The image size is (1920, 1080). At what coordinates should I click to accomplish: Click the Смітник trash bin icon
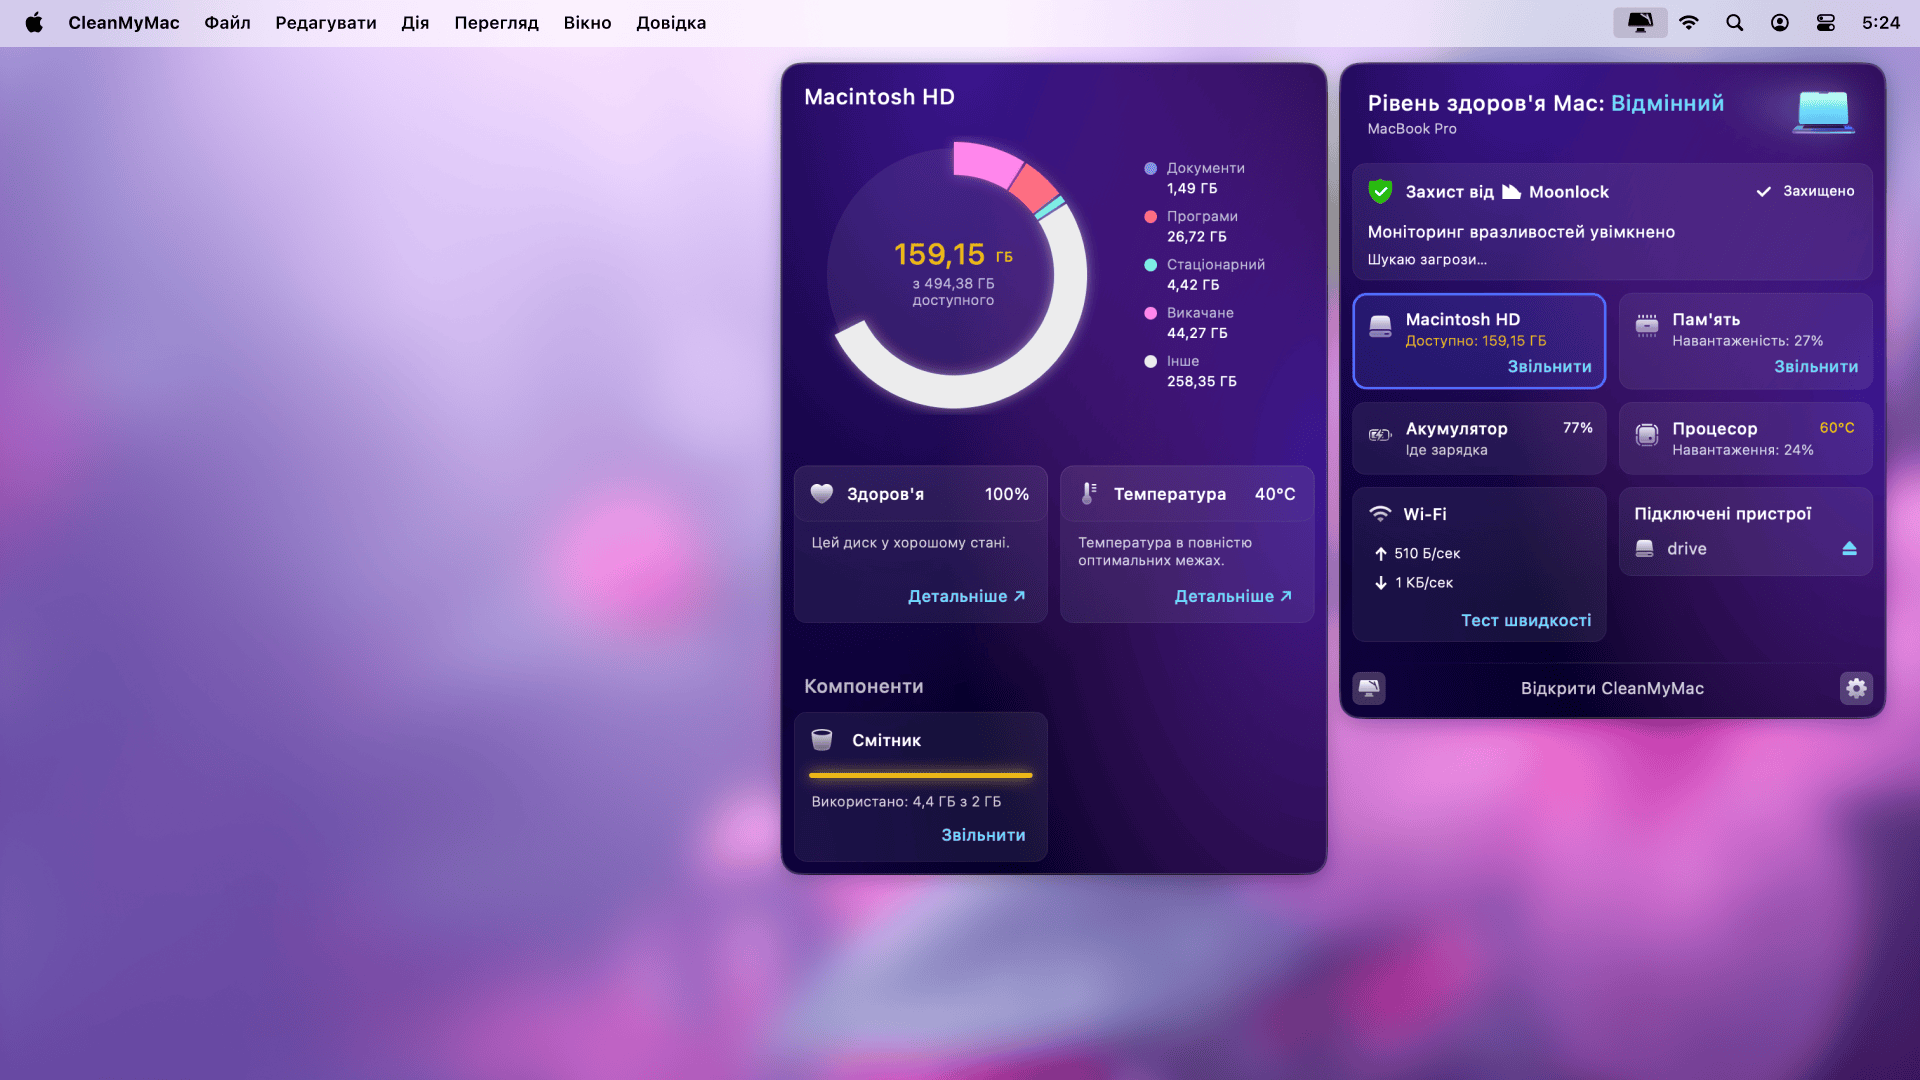pos(822,740)
